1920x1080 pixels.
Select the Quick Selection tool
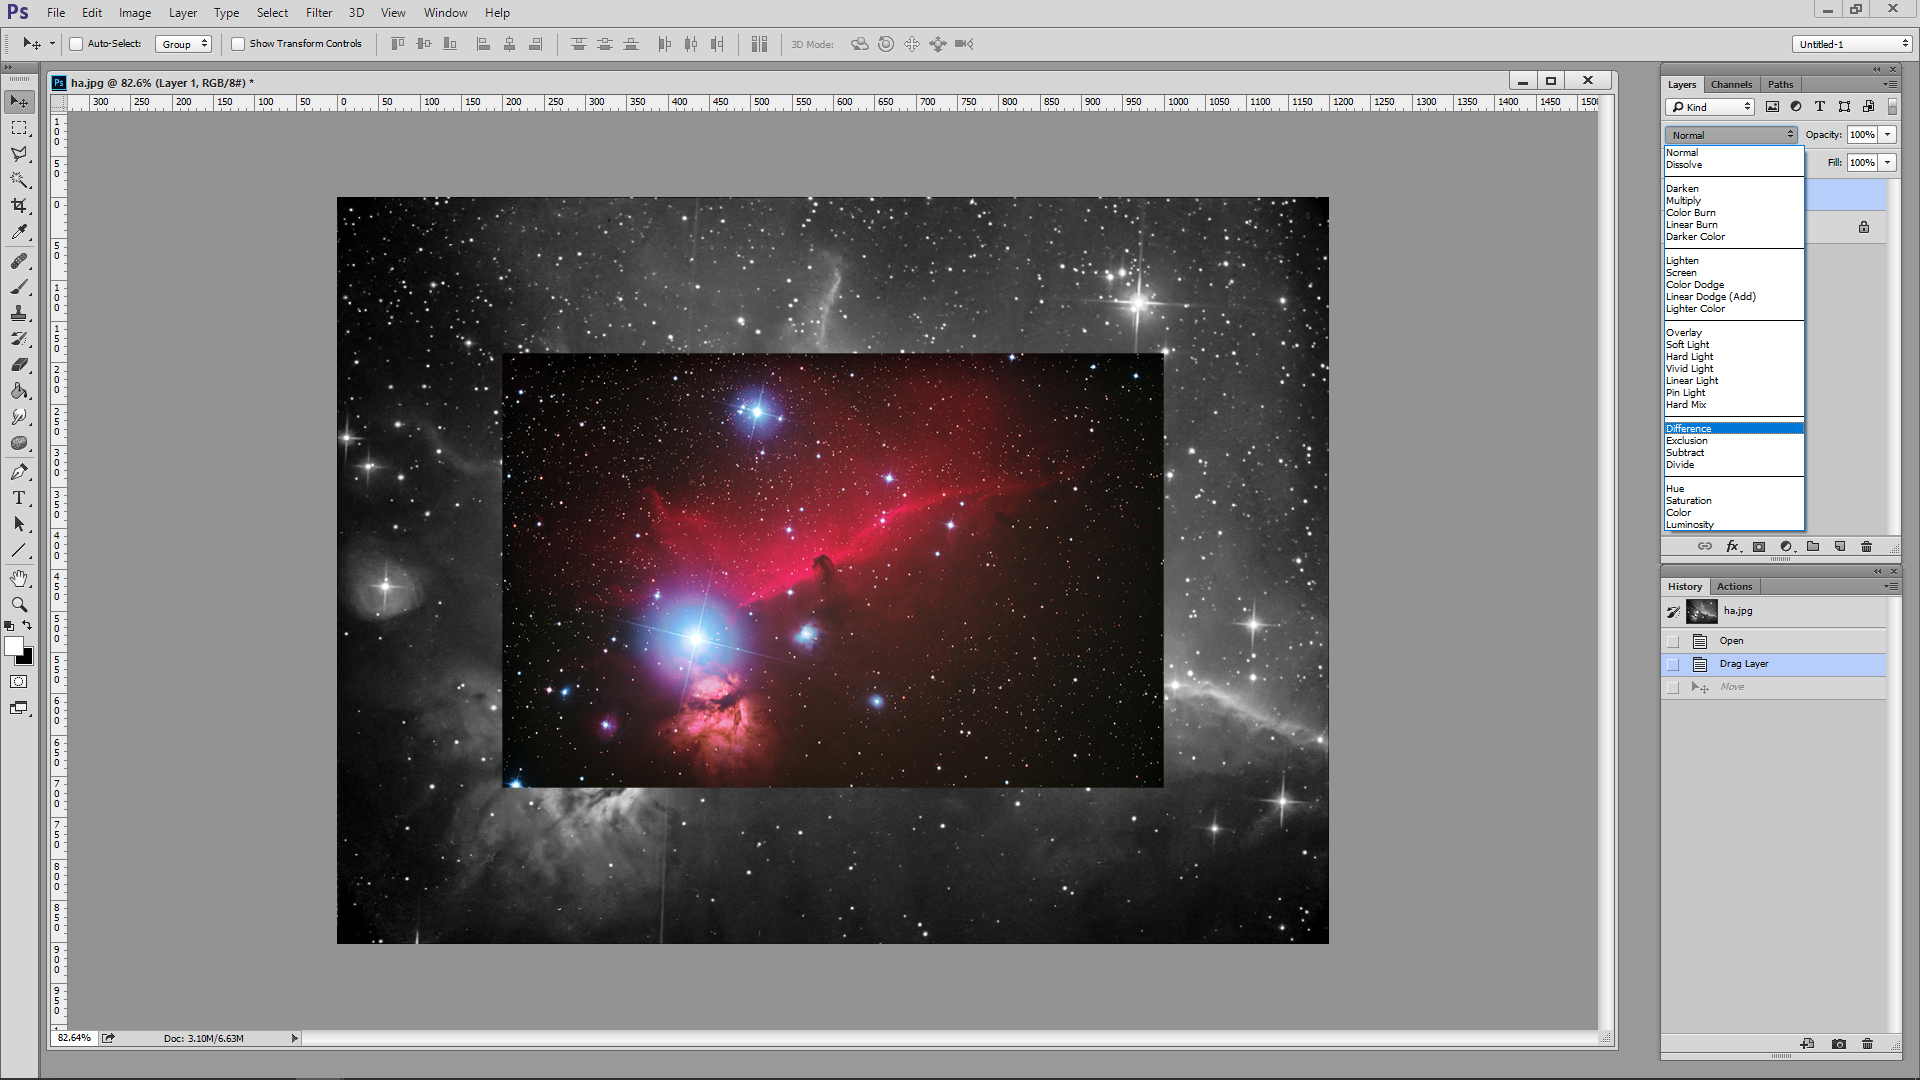pos(19,180)
